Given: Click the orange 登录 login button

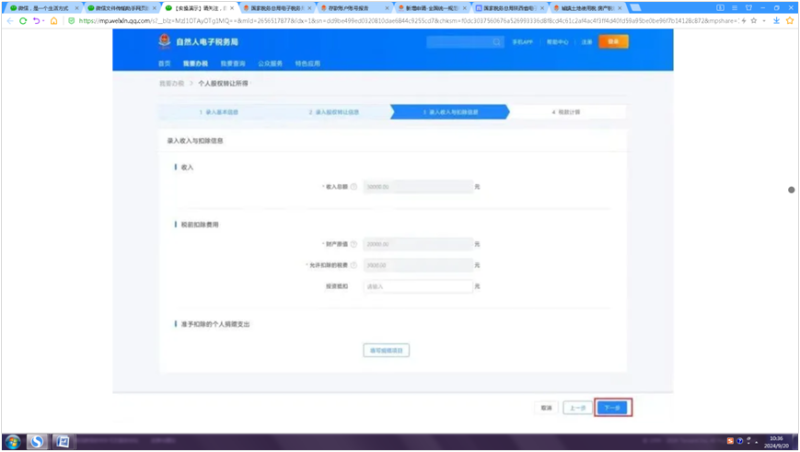Looking at the screenshot, I should (614, 42).
